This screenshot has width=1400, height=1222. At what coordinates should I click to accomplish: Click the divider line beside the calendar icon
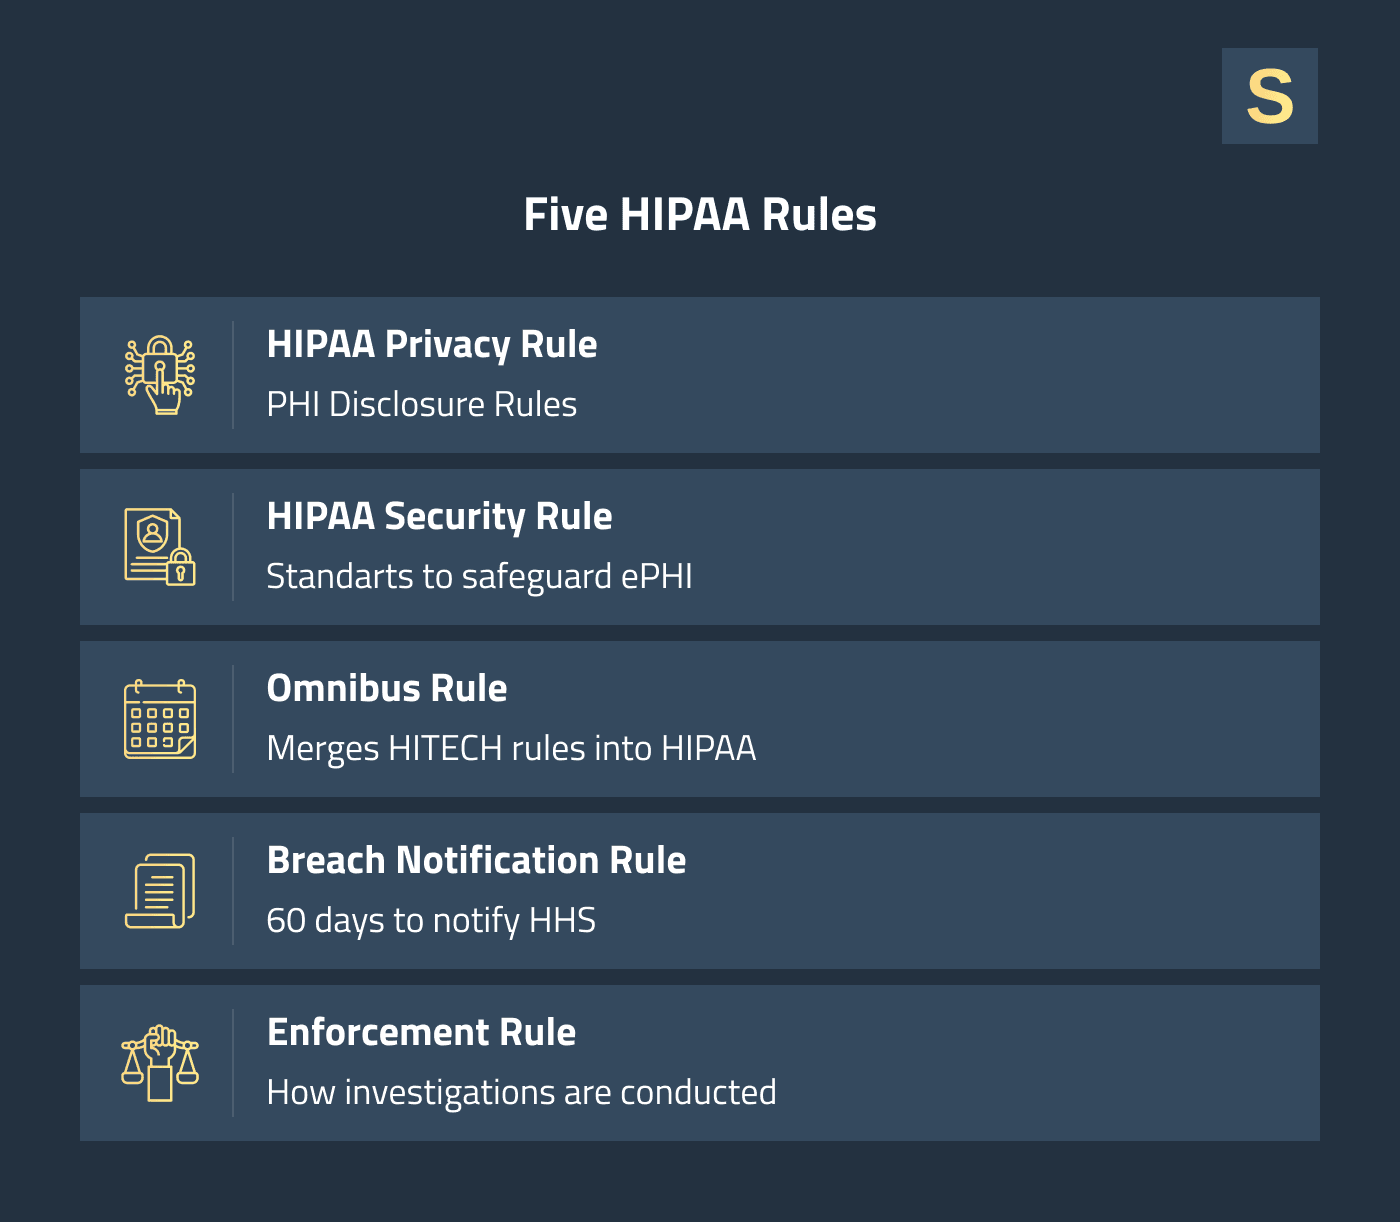click(x=232, y=718)
